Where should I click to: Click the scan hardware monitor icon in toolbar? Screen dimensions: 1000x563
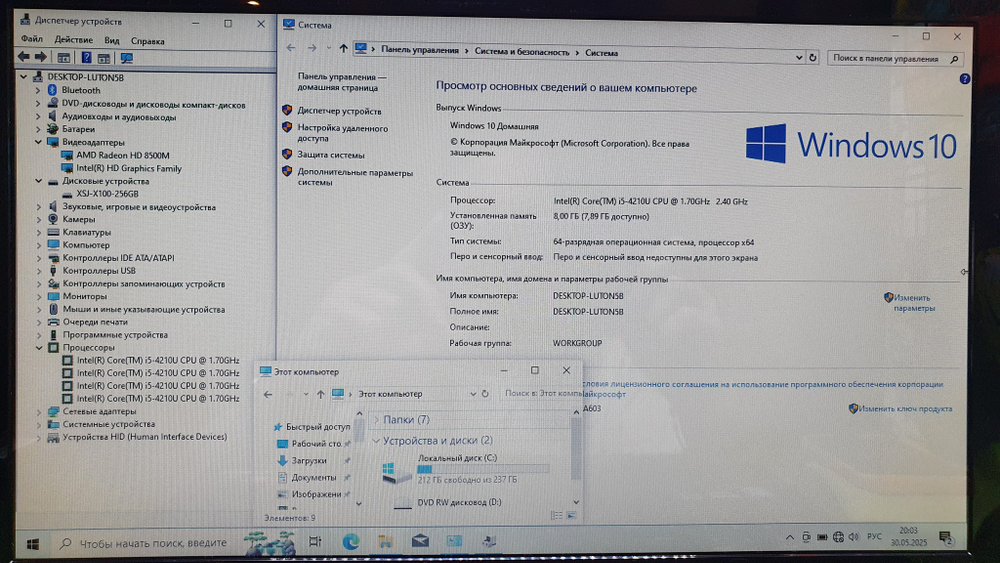pos(127,58)
